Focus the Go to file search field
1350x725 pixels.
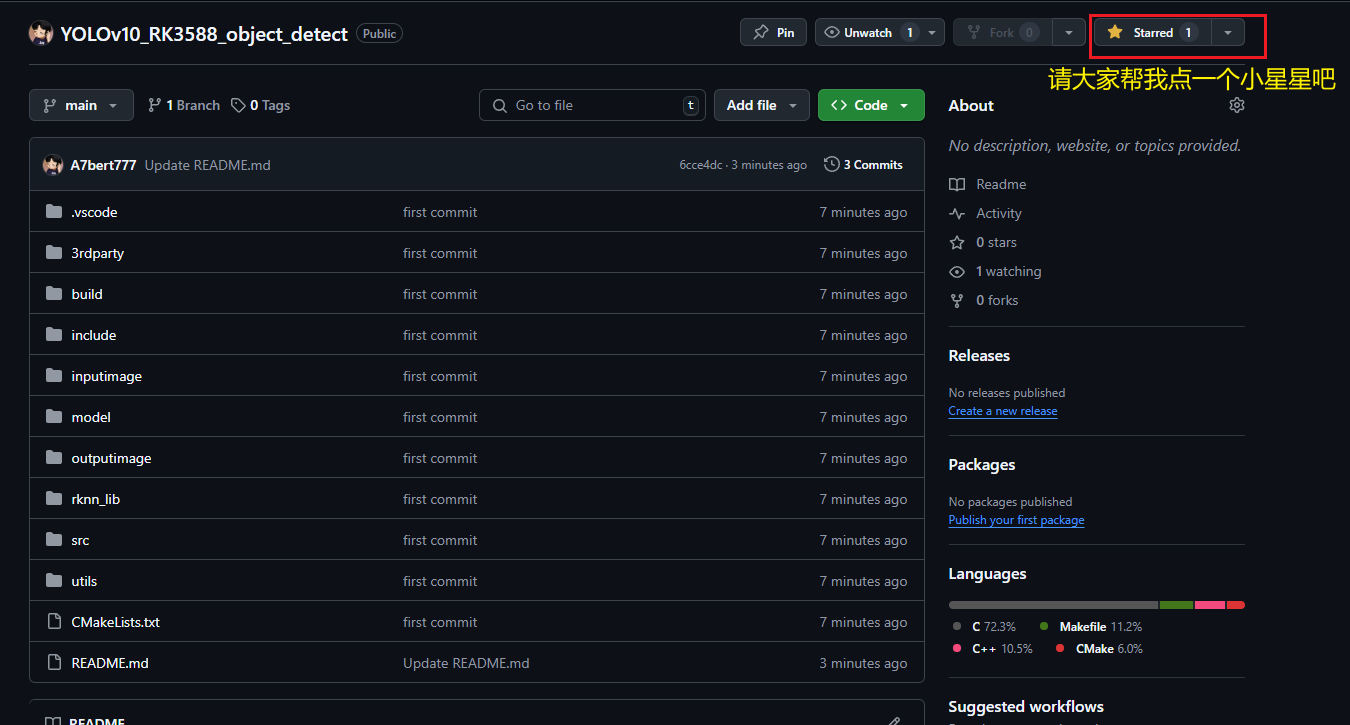point(592,105)
